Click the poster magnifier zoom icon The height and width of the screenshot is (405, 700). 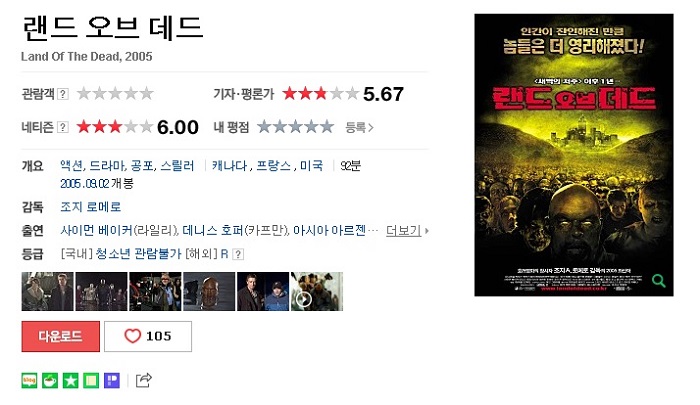[x=658, y=280]
